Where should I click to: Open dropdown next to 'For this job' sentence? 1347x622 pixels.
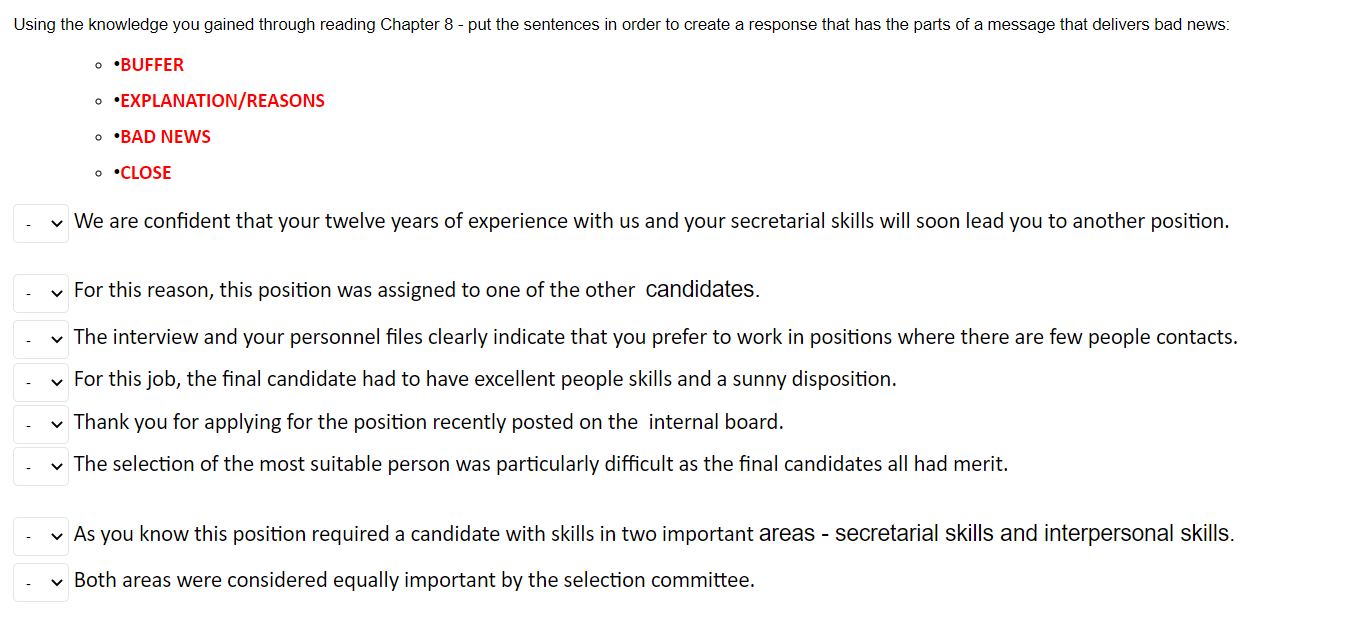[41, 381]
